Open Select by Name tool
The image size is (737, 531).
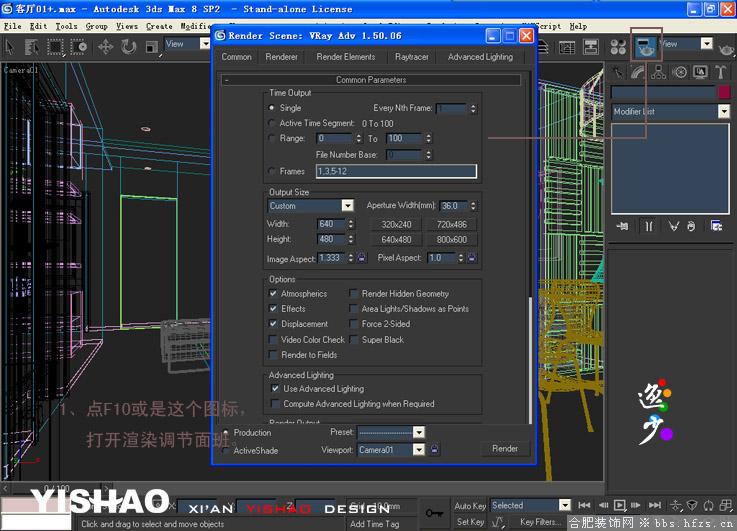[31, 47]
